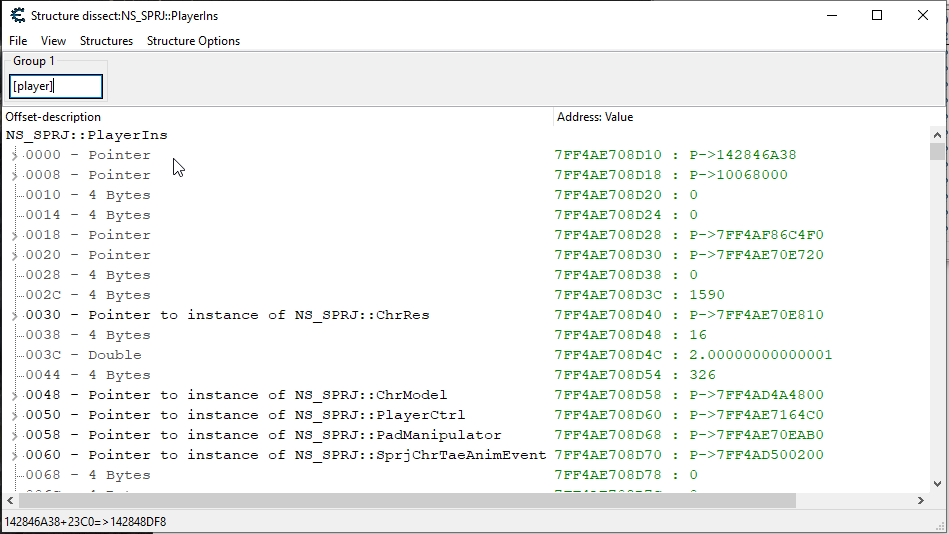Open the Structure Options menu
This screenshot has width=949, height=534.
tap(193, 41)
